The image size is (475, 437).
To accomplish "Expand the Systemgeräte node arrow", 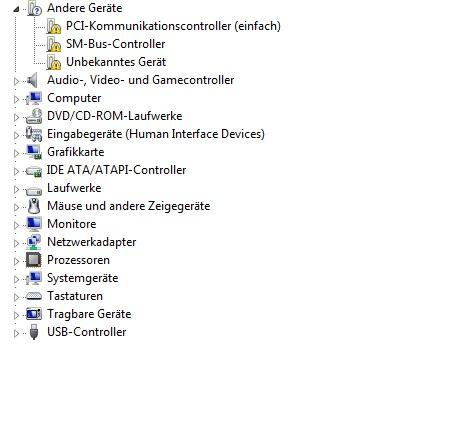I will pos(16,279).
